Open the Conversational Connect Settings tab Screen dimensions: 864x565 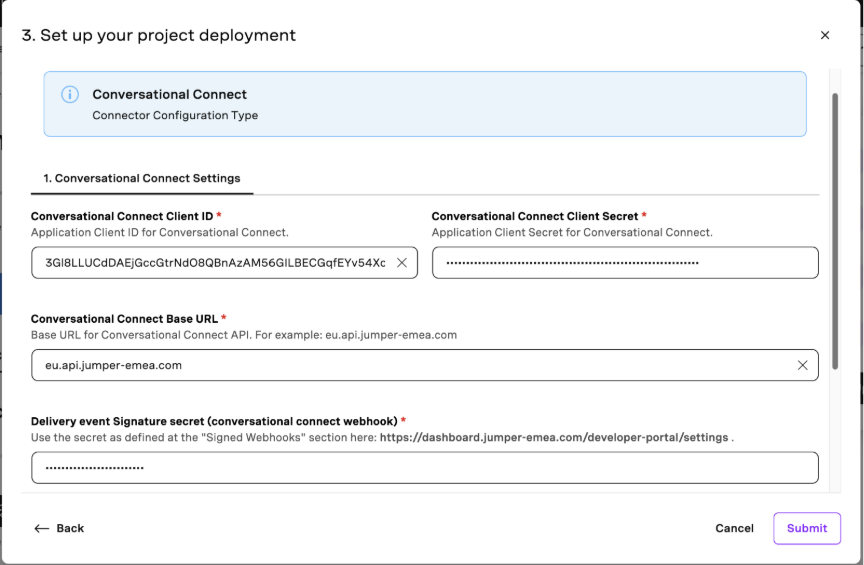pos(142,179)
